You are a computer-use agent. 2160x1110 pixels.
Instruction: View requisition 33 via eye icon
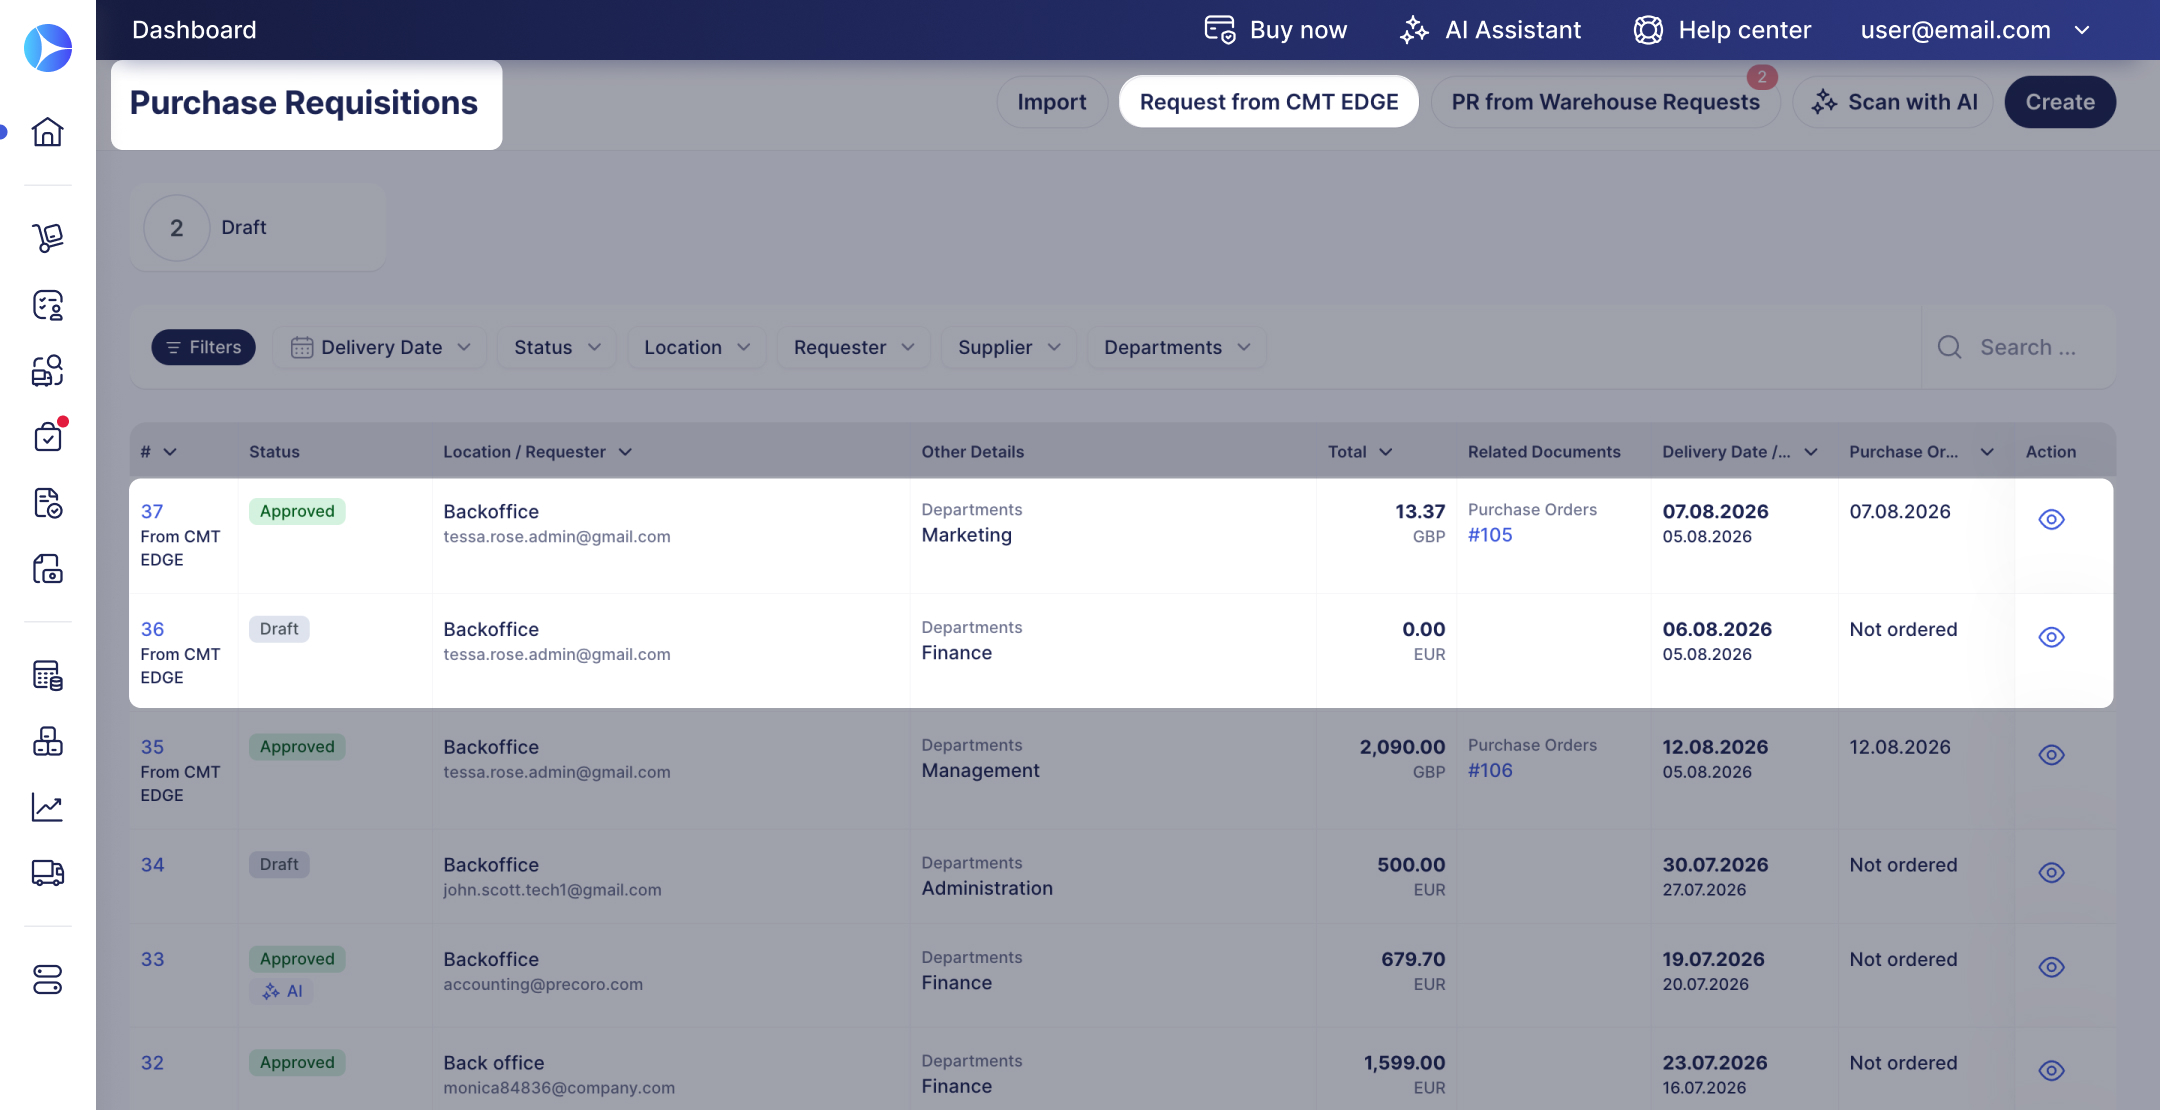click(2051, 967)
